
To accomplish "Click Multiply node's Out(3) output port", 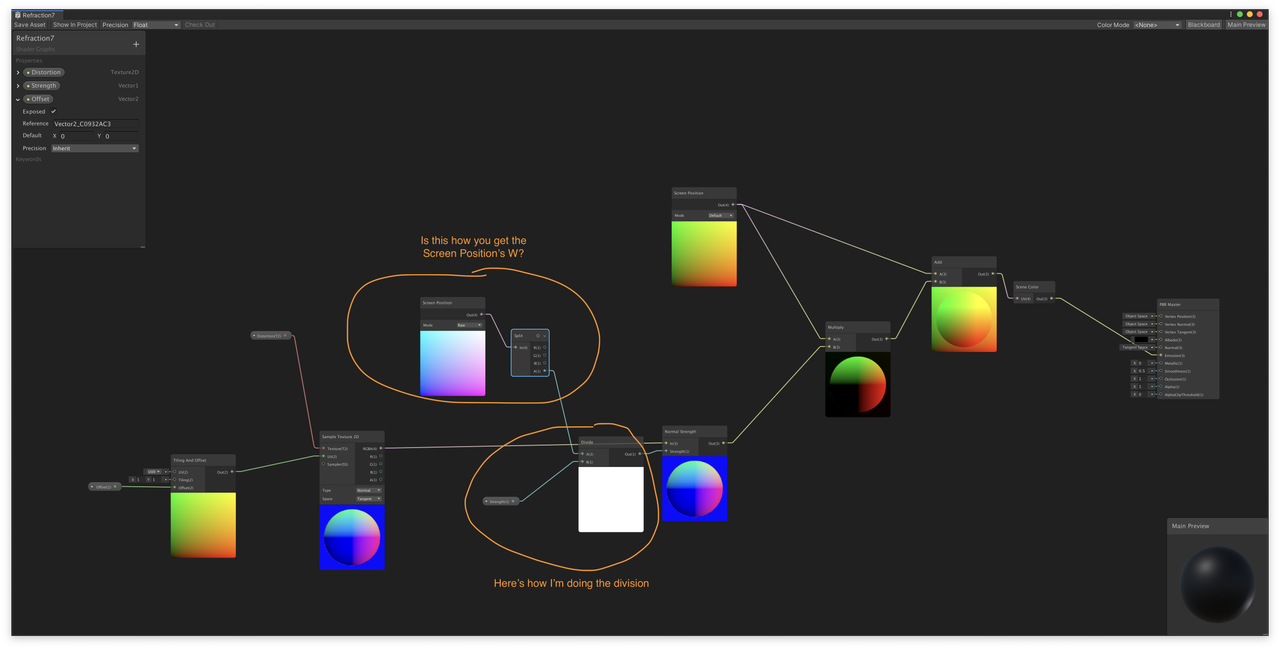I will (886, 339).
